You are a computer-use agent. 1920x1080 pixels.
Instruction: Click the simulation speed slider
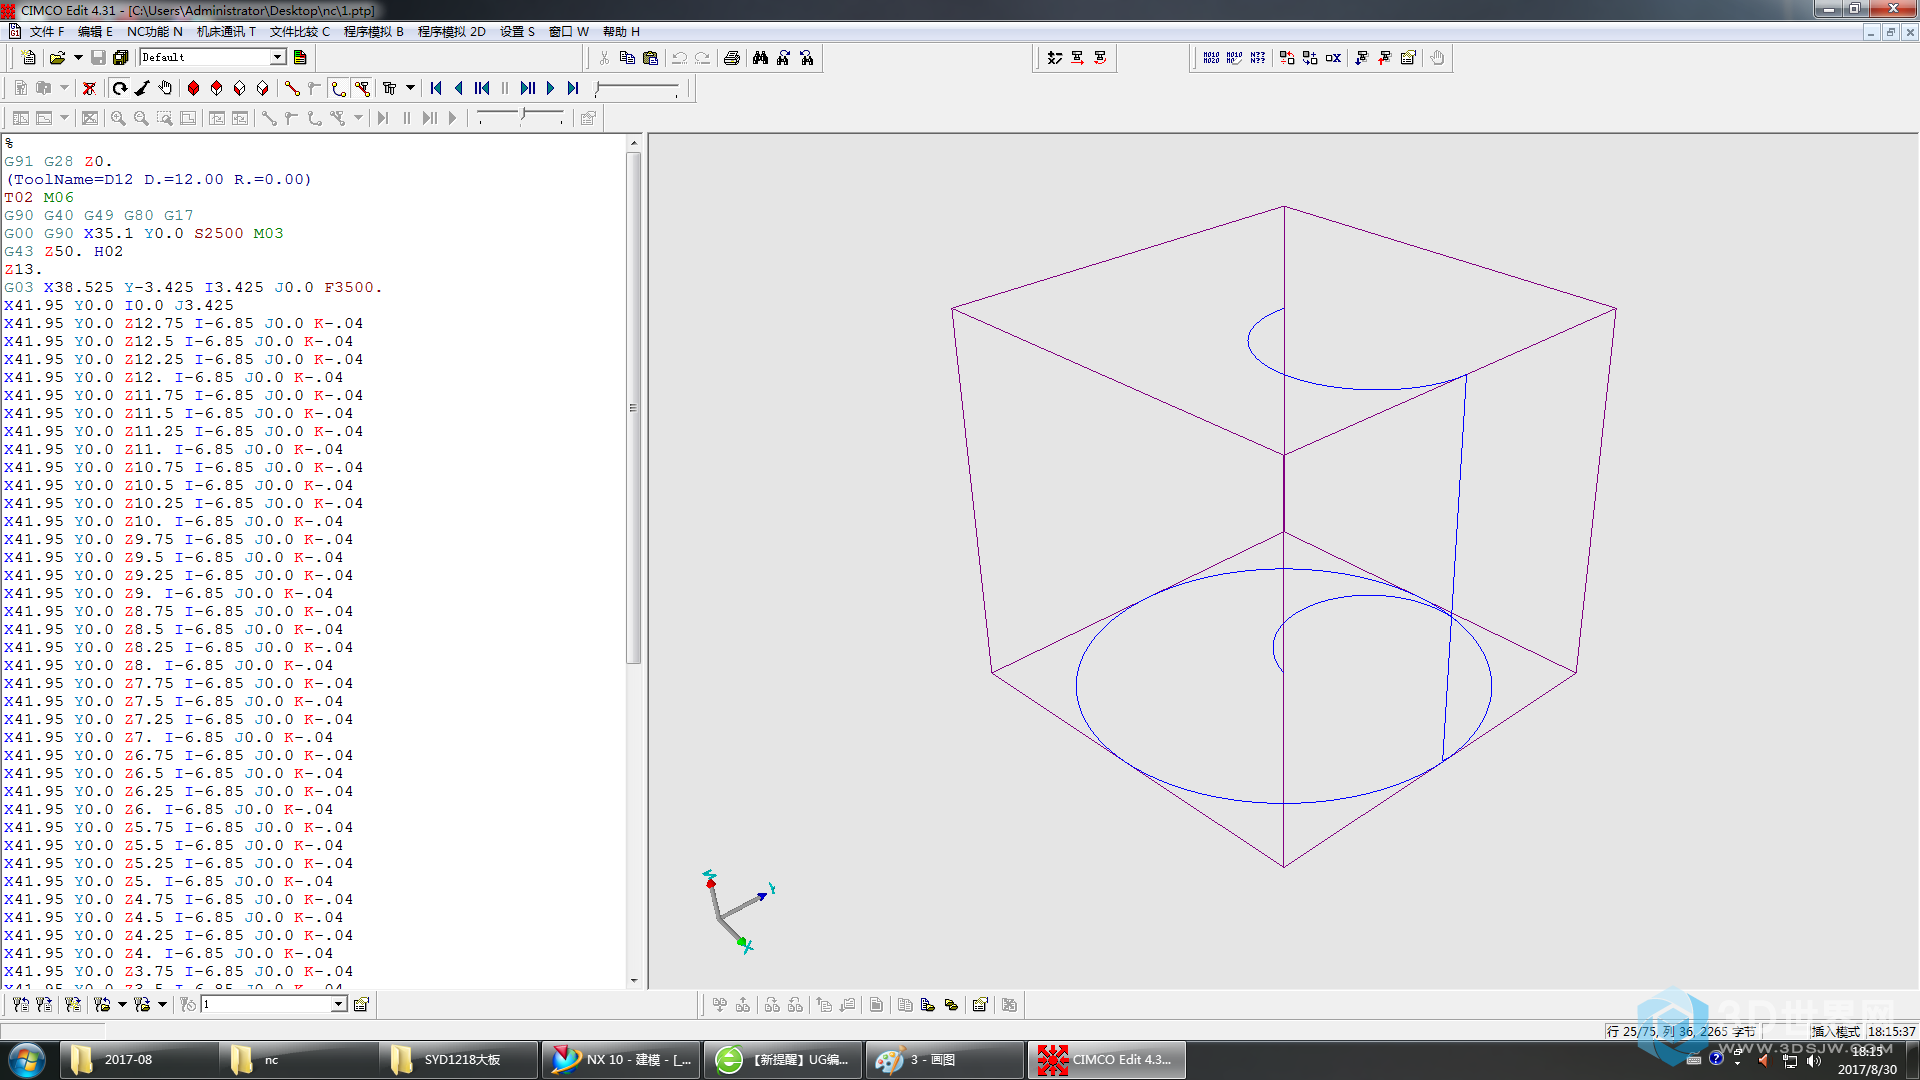[638, 89]
